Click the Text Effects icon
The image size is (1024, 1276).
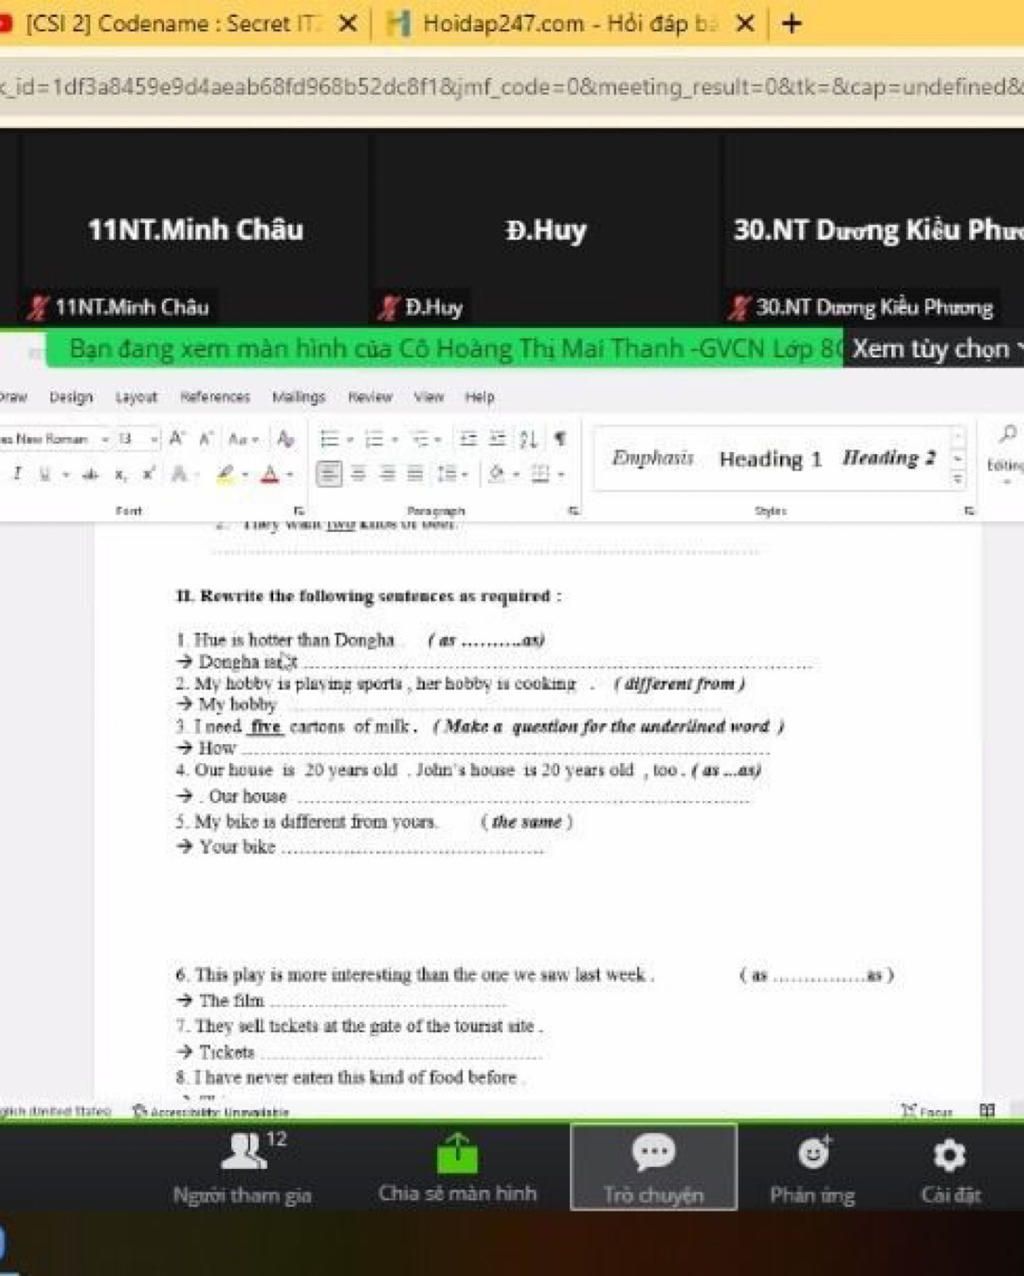[x=180, y=474]
